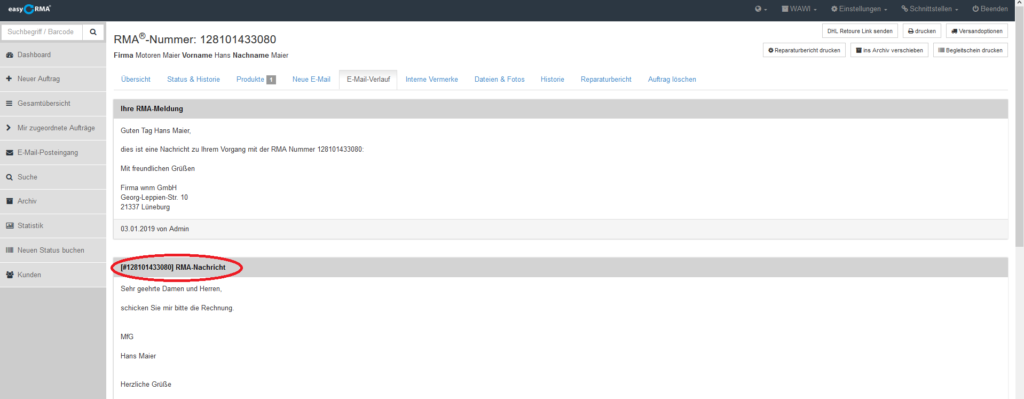The image size is (1024, 399).
Task: Click the text 03.01.2019 von Admin
Action: tap(155, 229)
